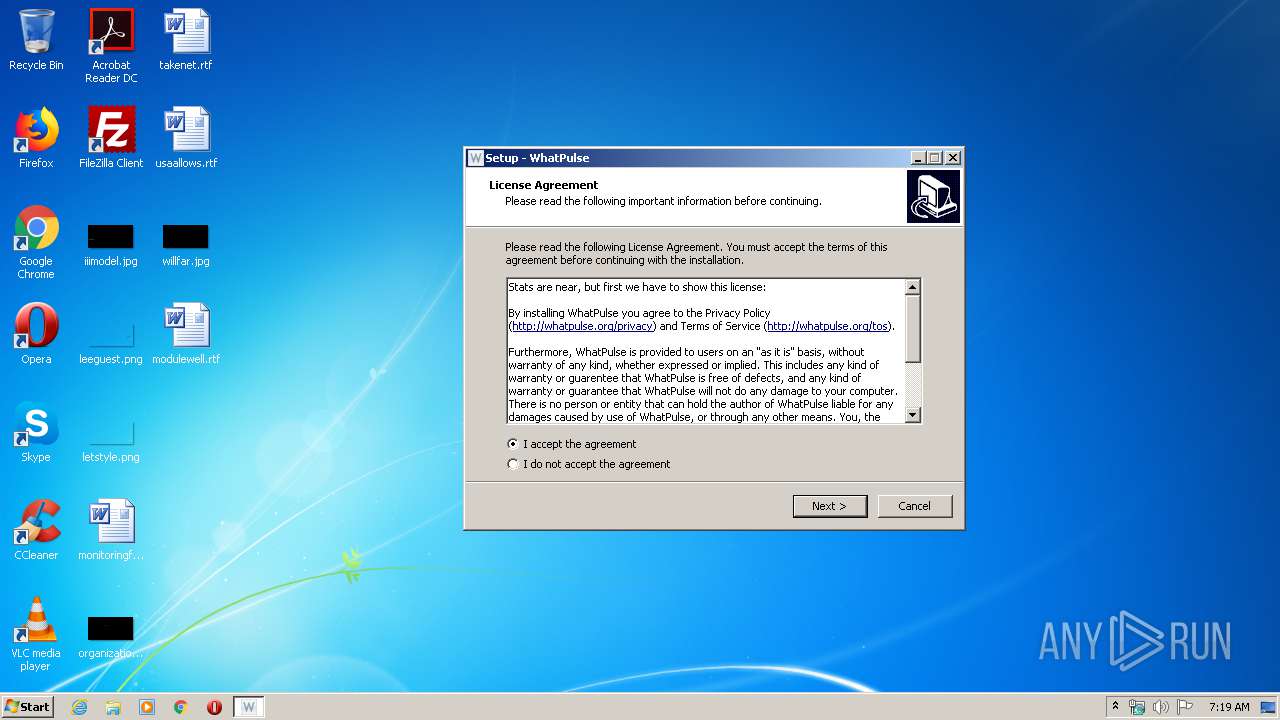Viewport: 1280px width, 720px height.
Task: Click the license scrollbar up arrow
Action: pos(912,287)
